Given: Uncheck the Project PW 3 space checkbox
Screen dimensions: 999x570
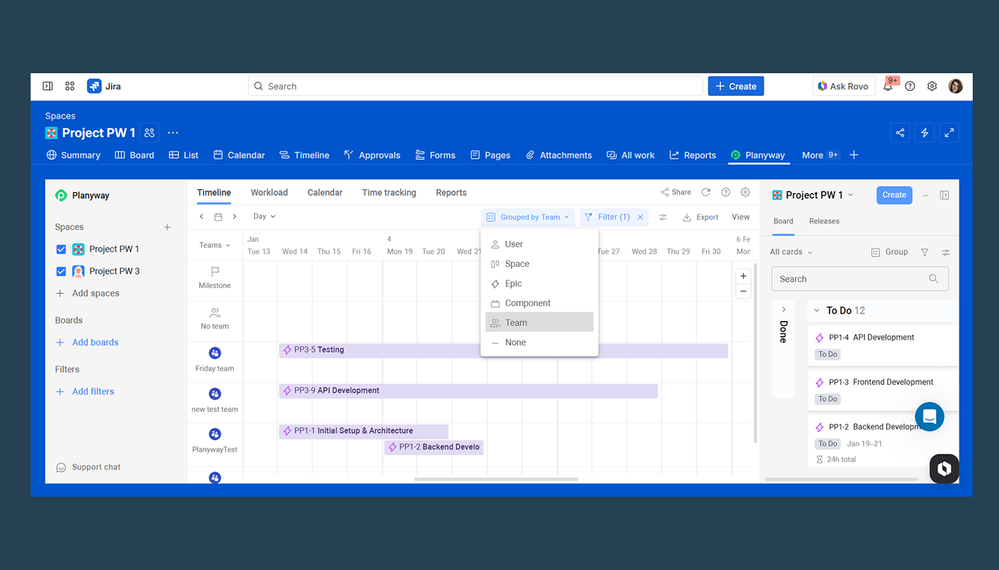Looking at the screenshot, I should [61, 271].
